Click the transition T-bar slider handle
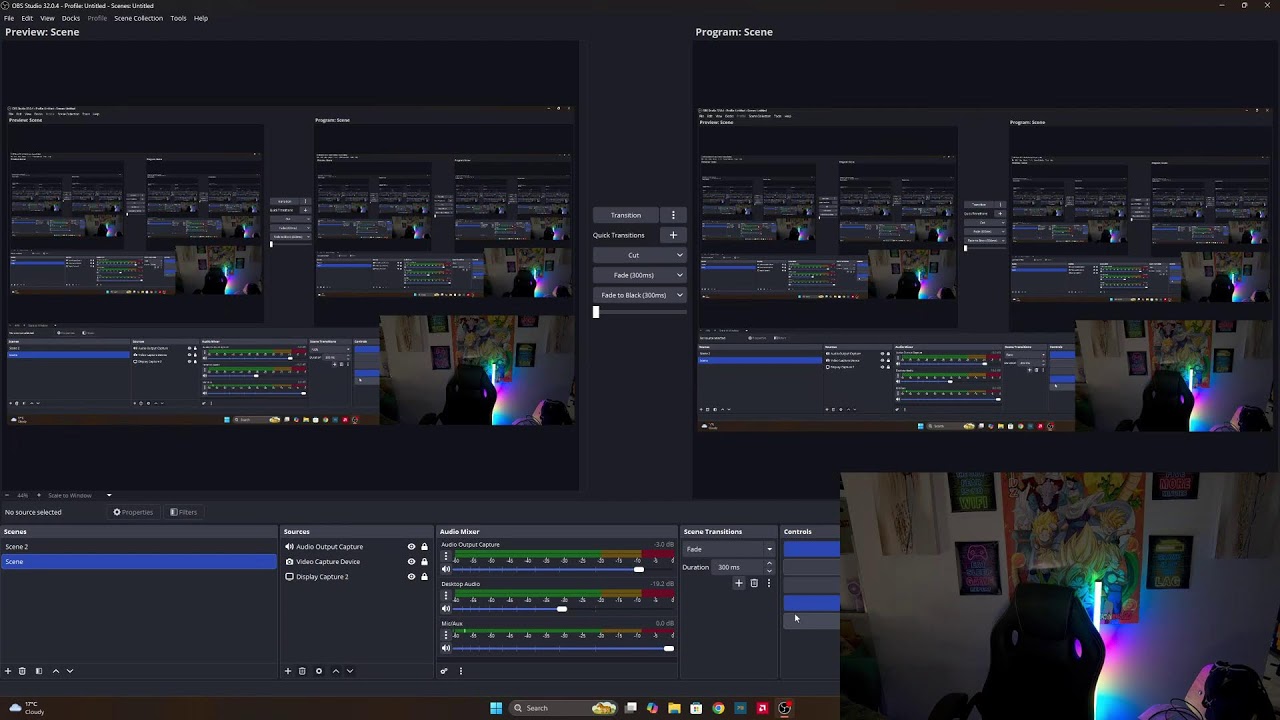Image resolution: width=1280 pixels, height=720 pixels. click(x=596, y=312)
